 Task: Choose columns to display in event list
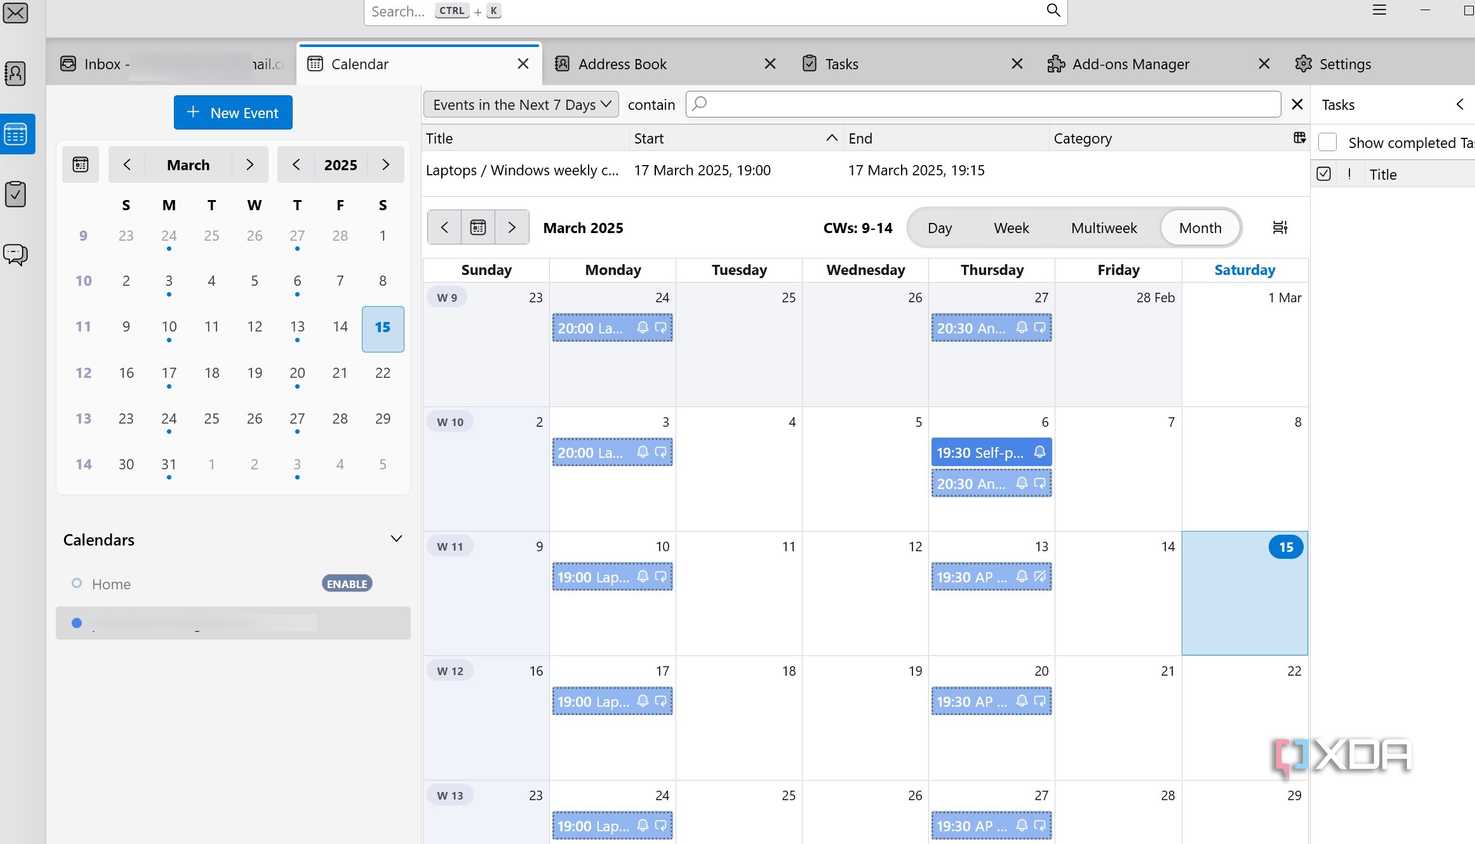tap(1300, 138)
